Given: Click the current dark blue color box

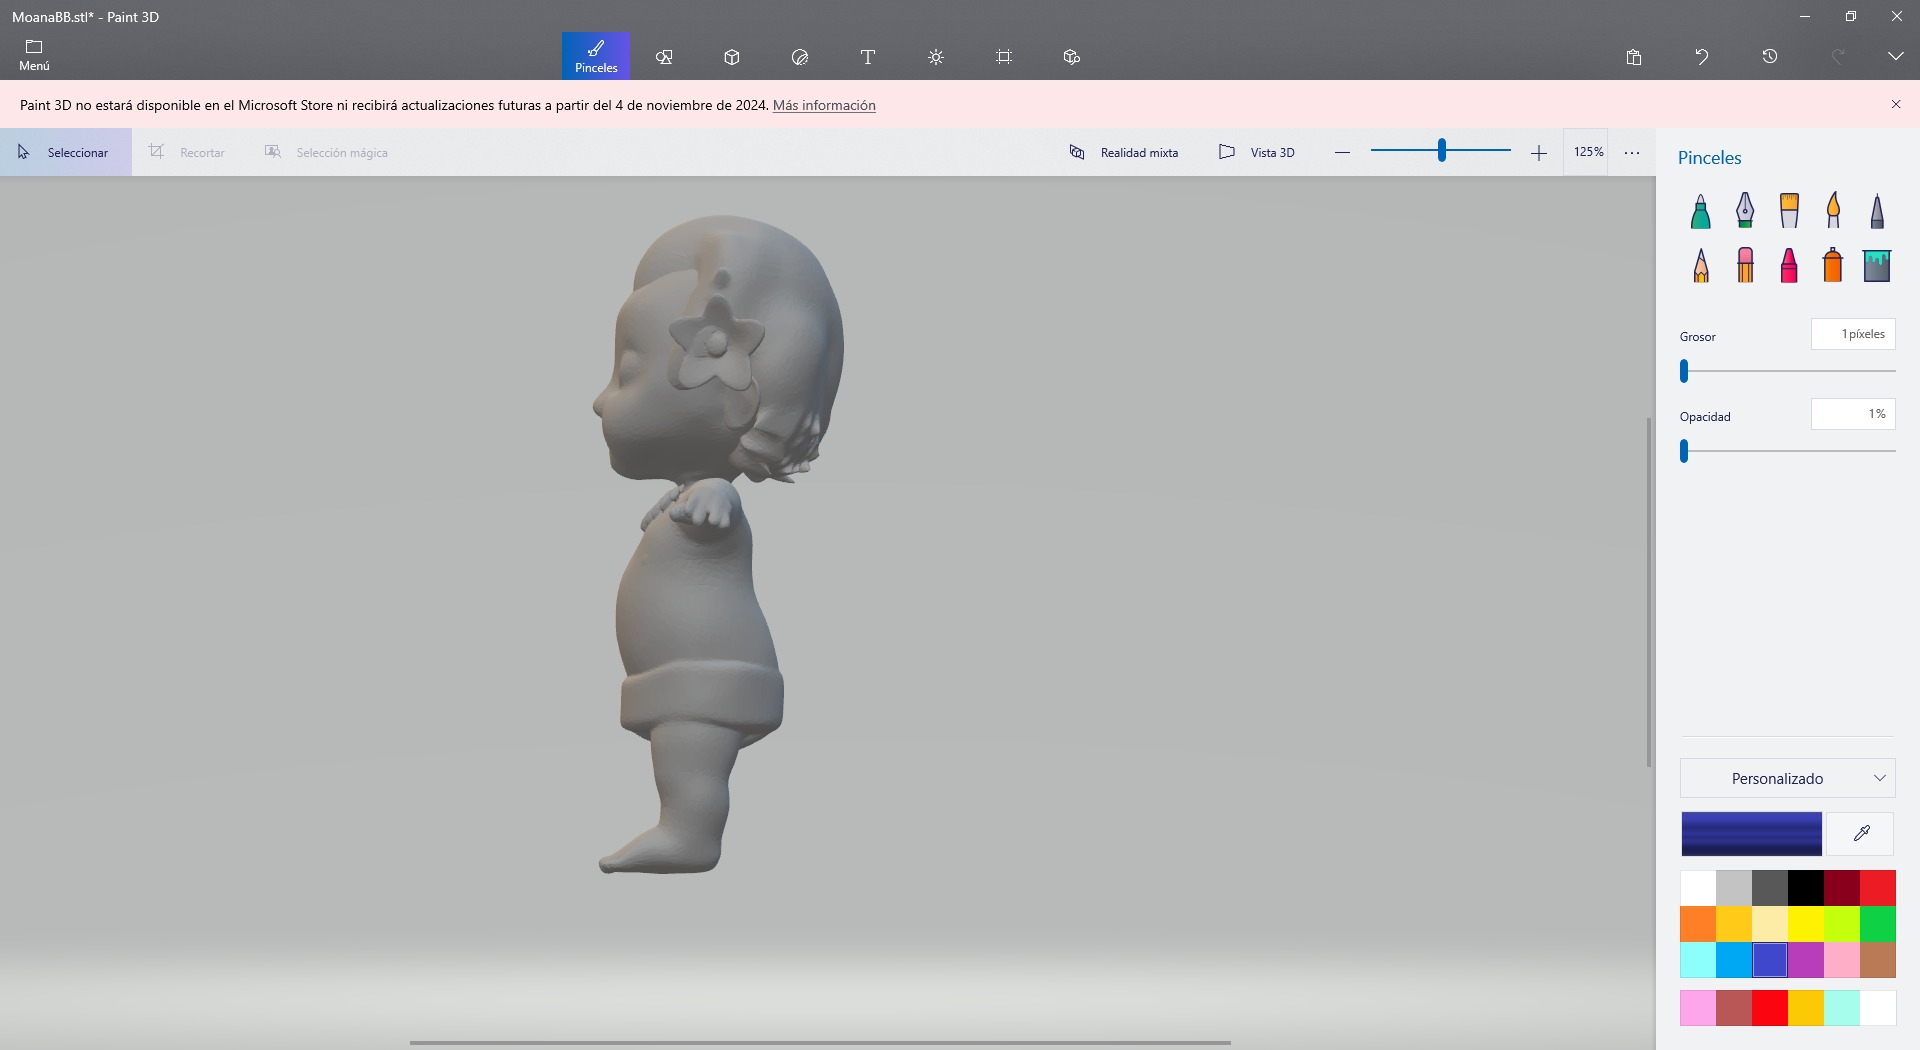Looking at the screenshot, I should click(x=1752, y=833).
